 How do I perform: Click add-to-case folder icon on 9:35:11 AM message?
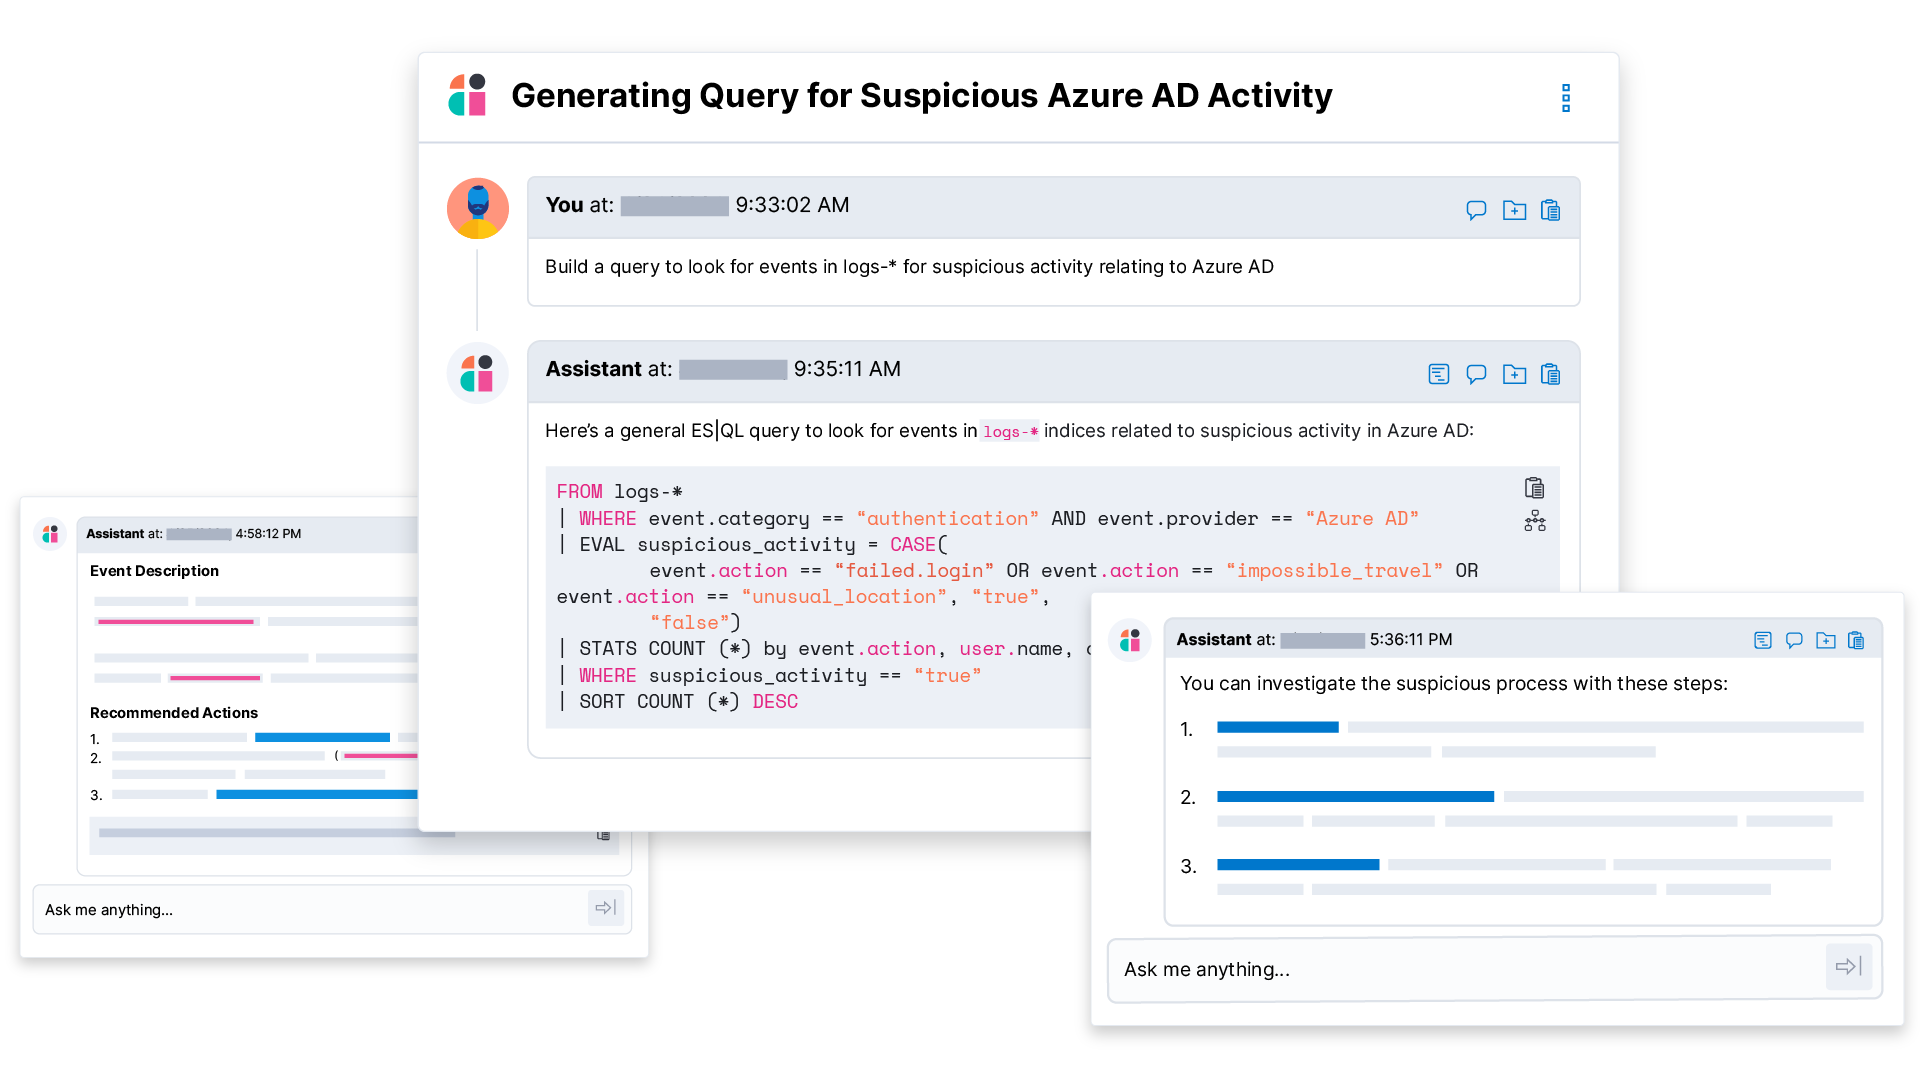tap(1514, 374)
